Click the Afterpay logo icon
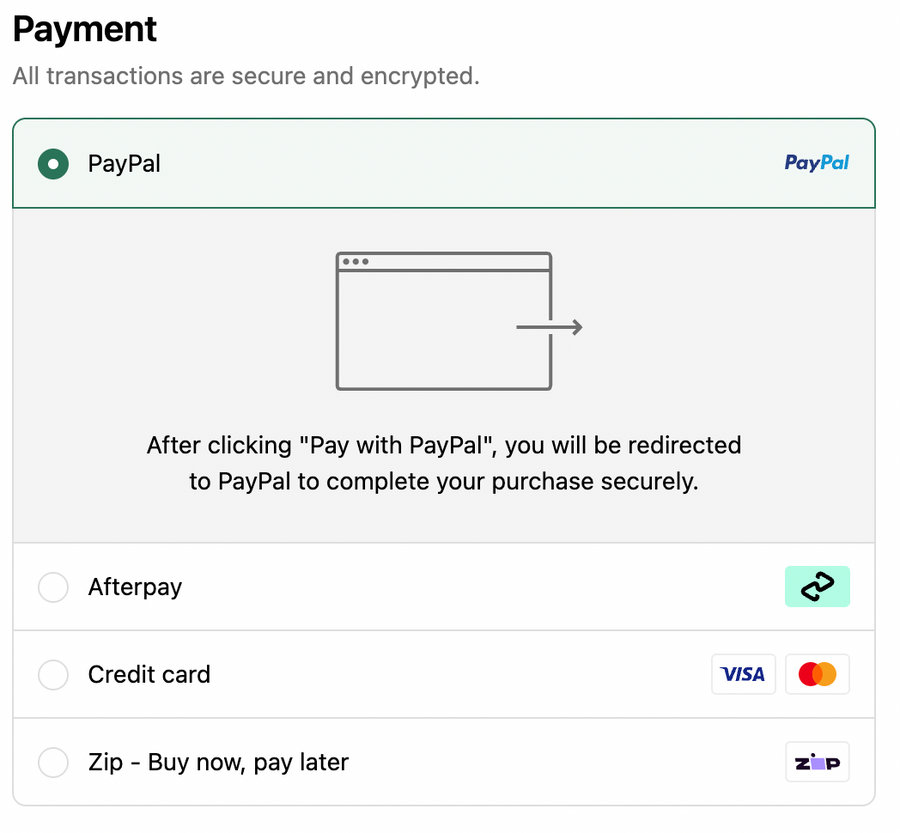 pyautogui.click(x=817, y=587)
